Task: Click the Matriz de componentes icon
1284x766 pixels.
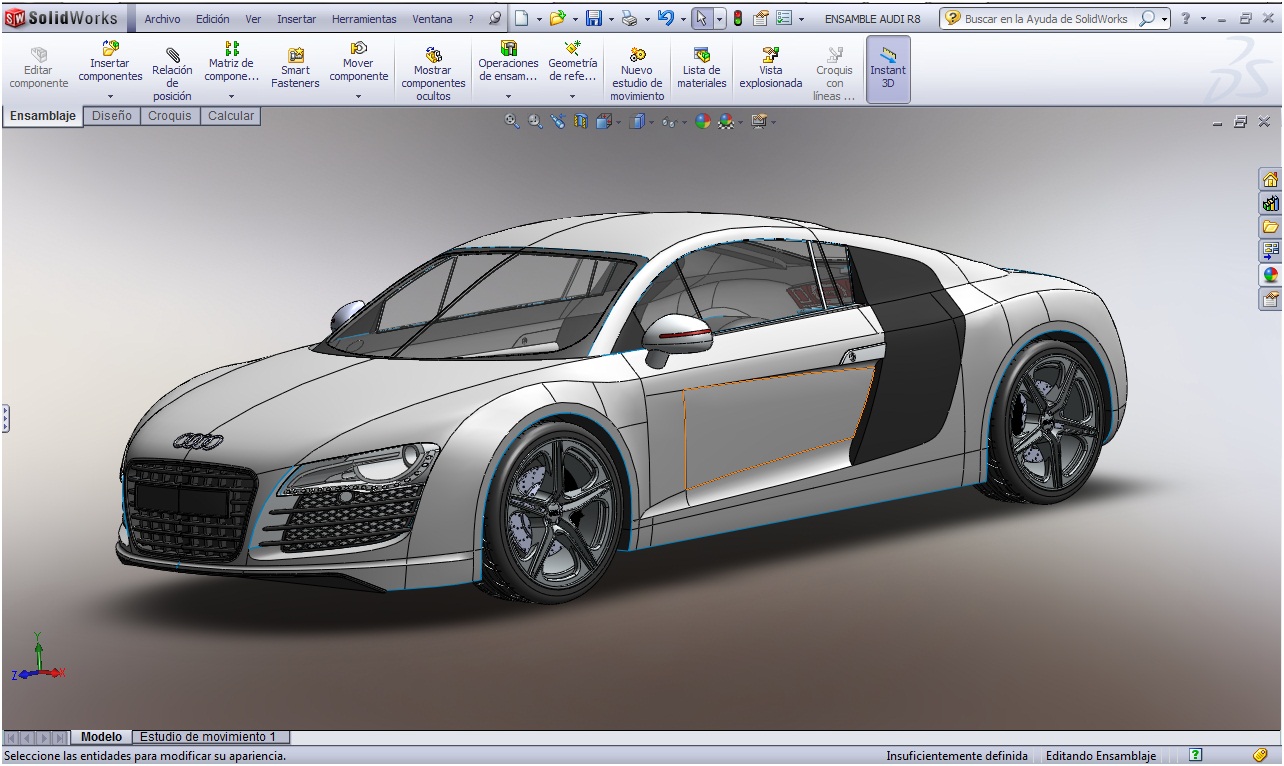Action: (x=232, y=48)
